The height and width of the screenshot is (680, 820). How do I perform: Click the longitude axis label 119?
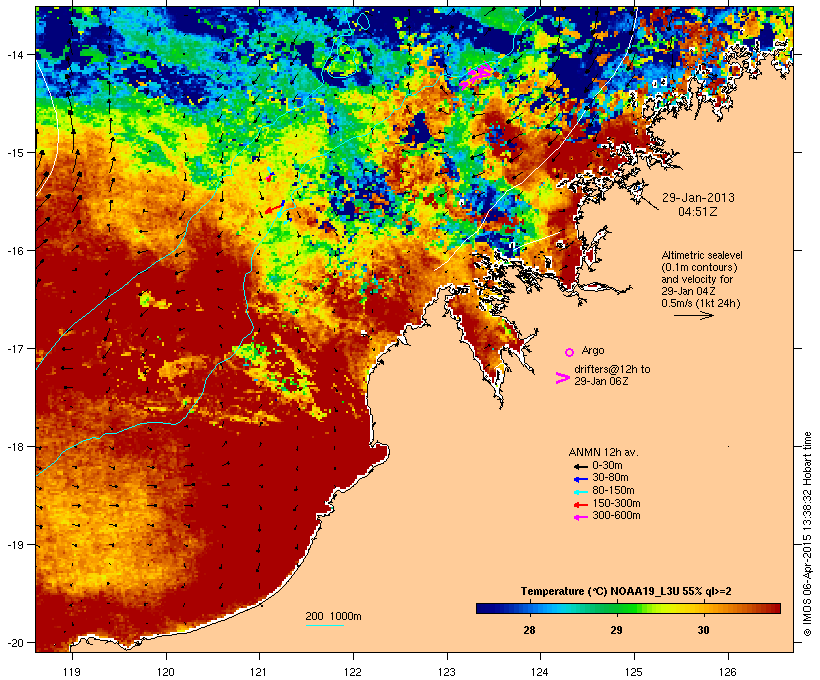click(x=72, y=672)
